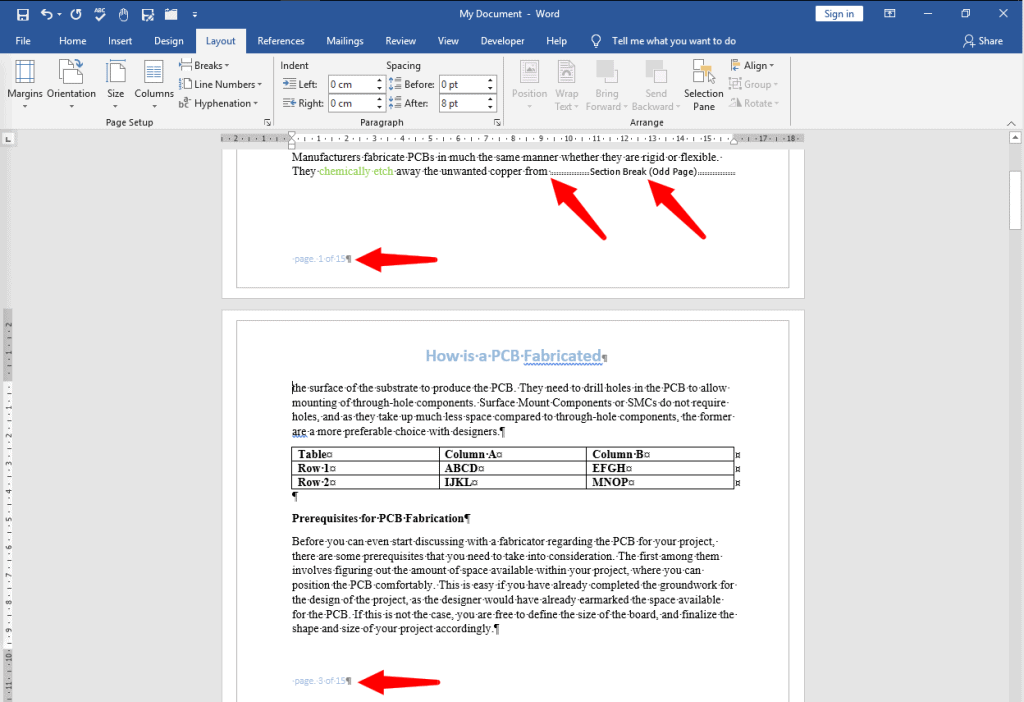Toggle Touch/Mouse mode icon
The width and height of the screenshot is (1024, 702).
pyautogui.click(x=123, y=14)
